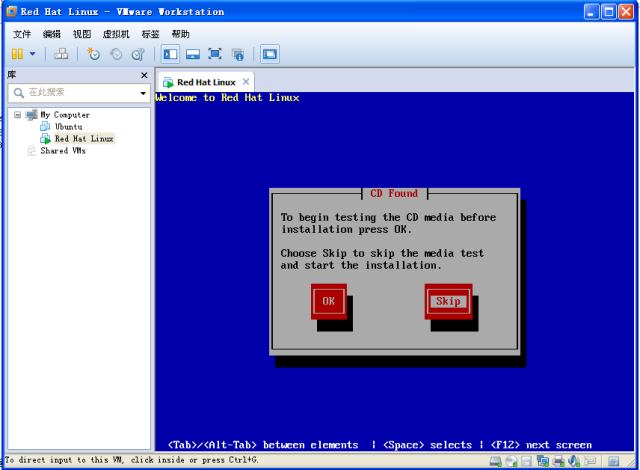The width and height of the screenshot is (640, 470).
Task: Click the VMware Workstation title bar icon
Action: (x=12, y=11)
